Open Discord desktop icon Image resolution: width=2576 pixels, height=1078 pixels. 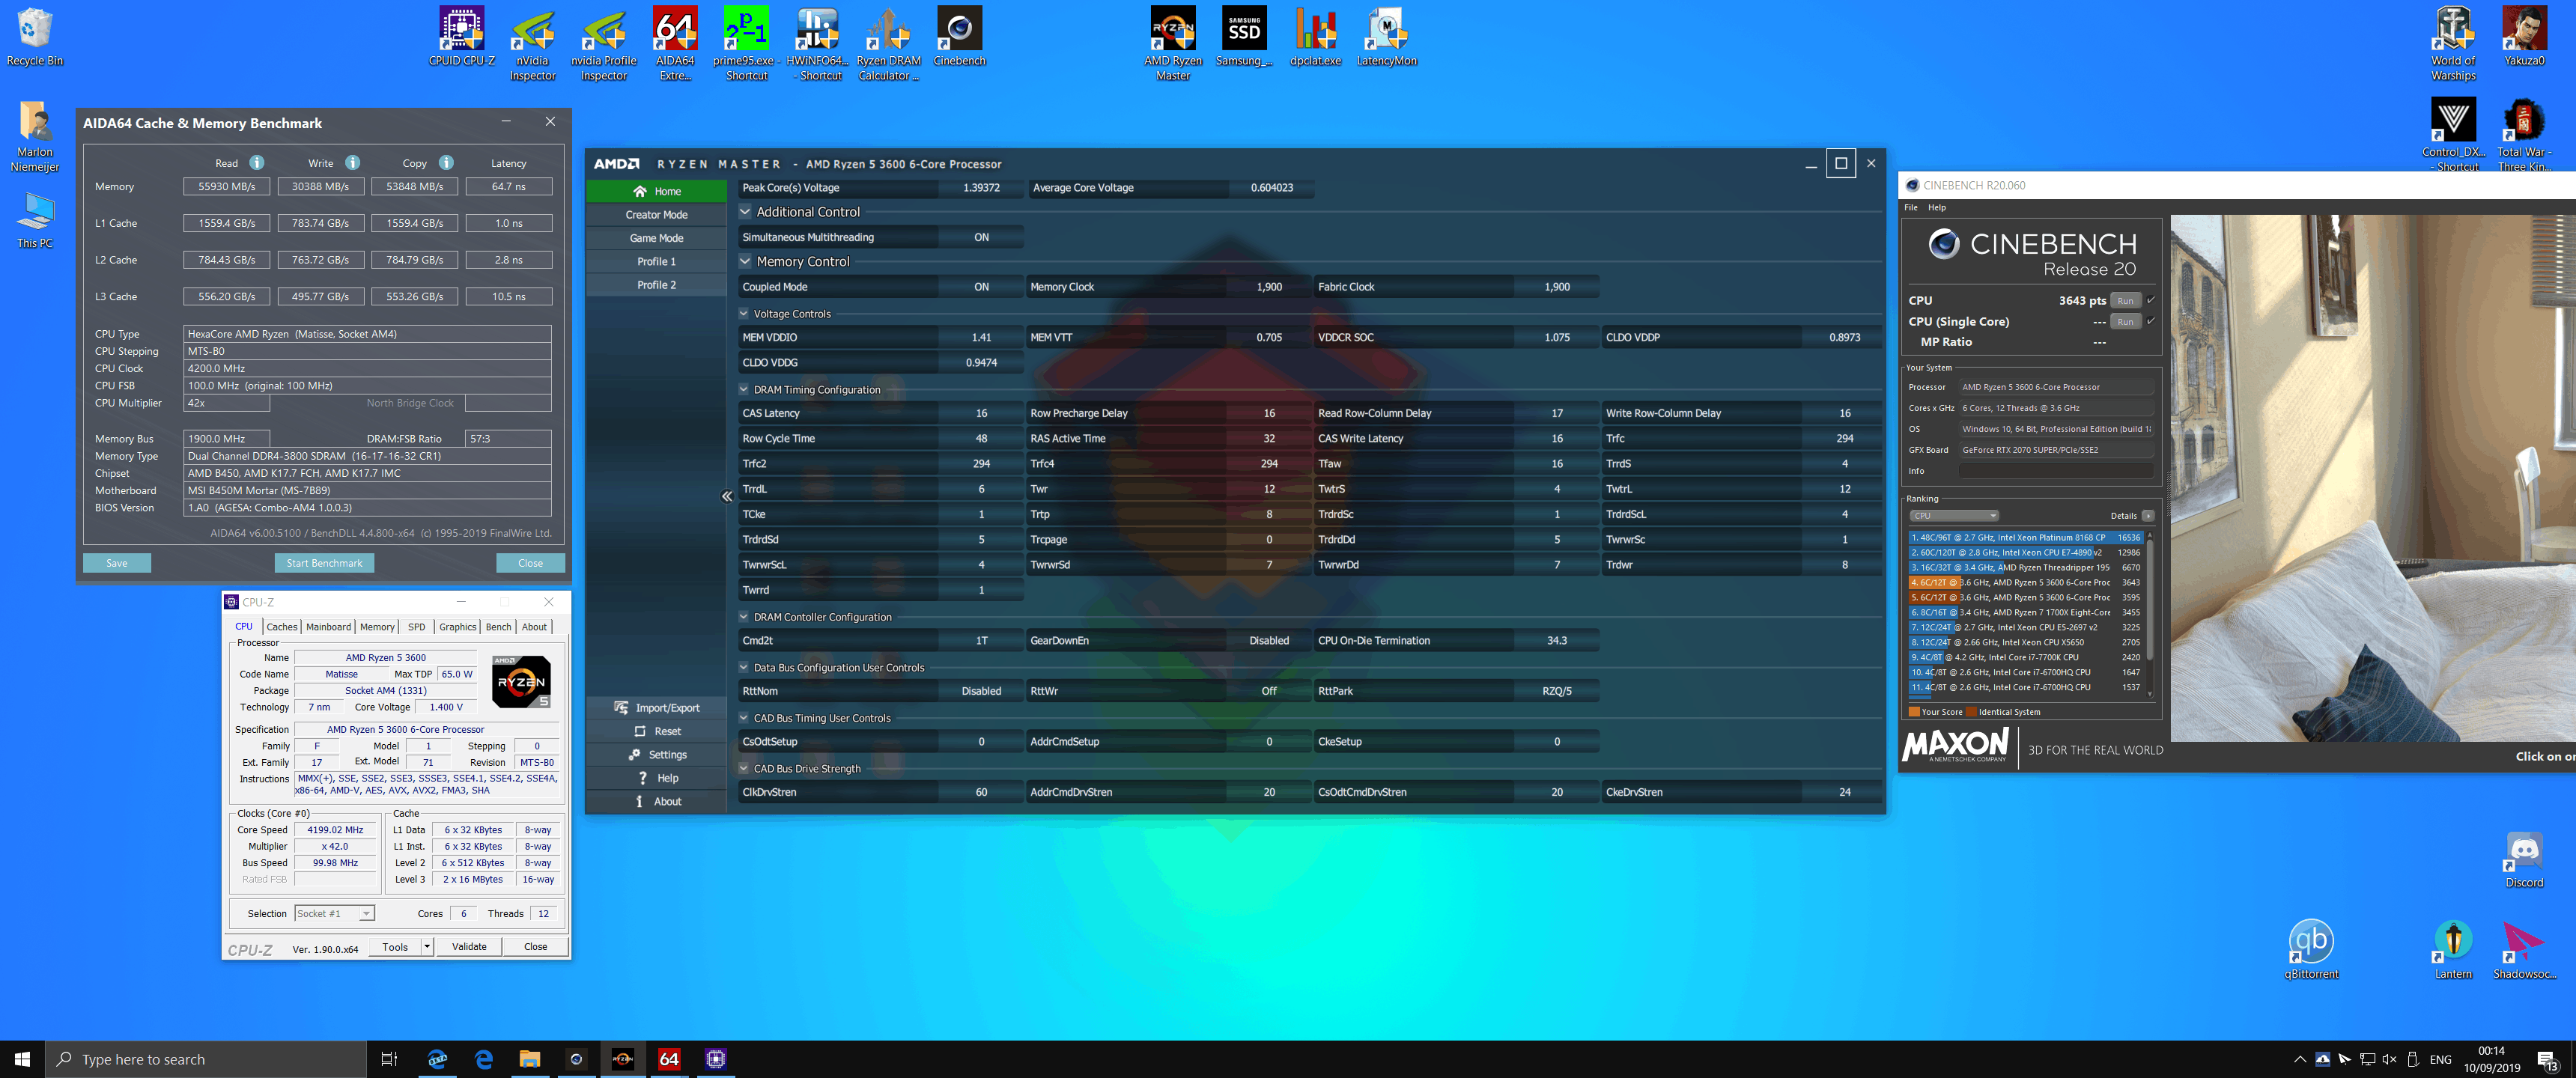[2524, 860]
